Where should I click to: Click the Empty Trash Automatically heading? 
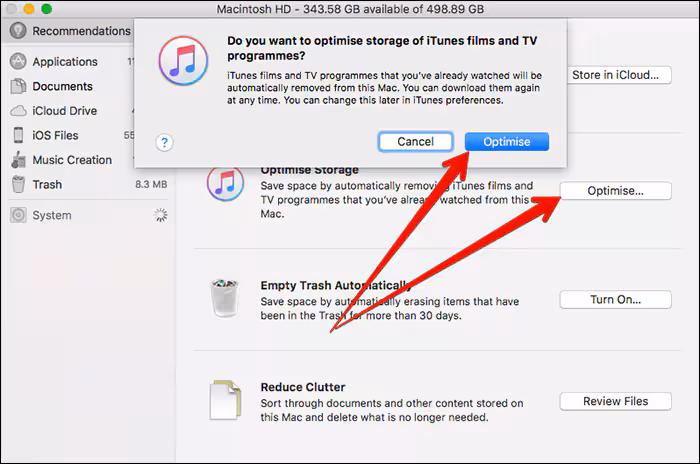pos(336,285)
